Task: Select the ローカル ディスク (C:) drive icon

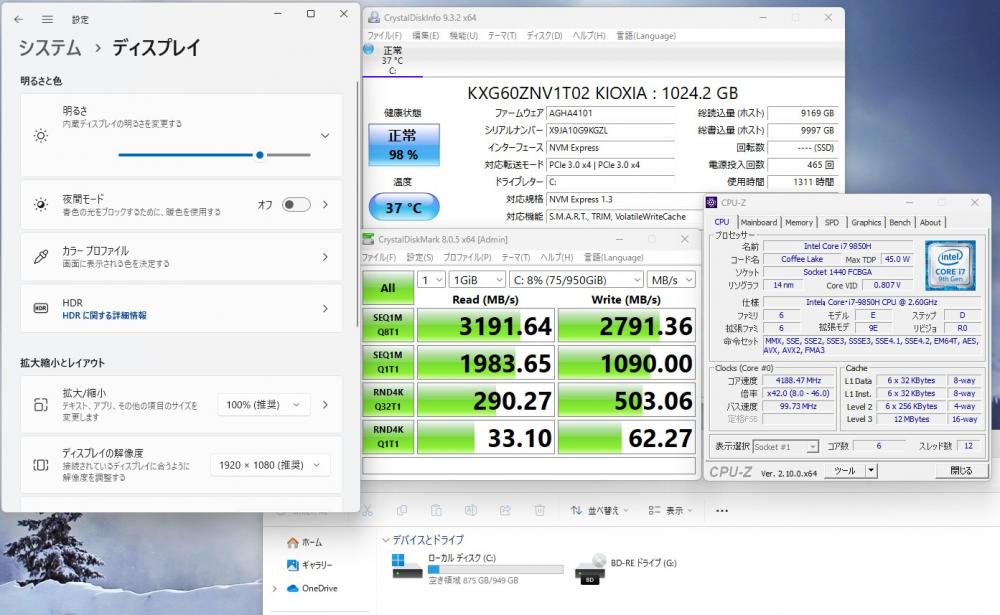Action: click(407, 566)
